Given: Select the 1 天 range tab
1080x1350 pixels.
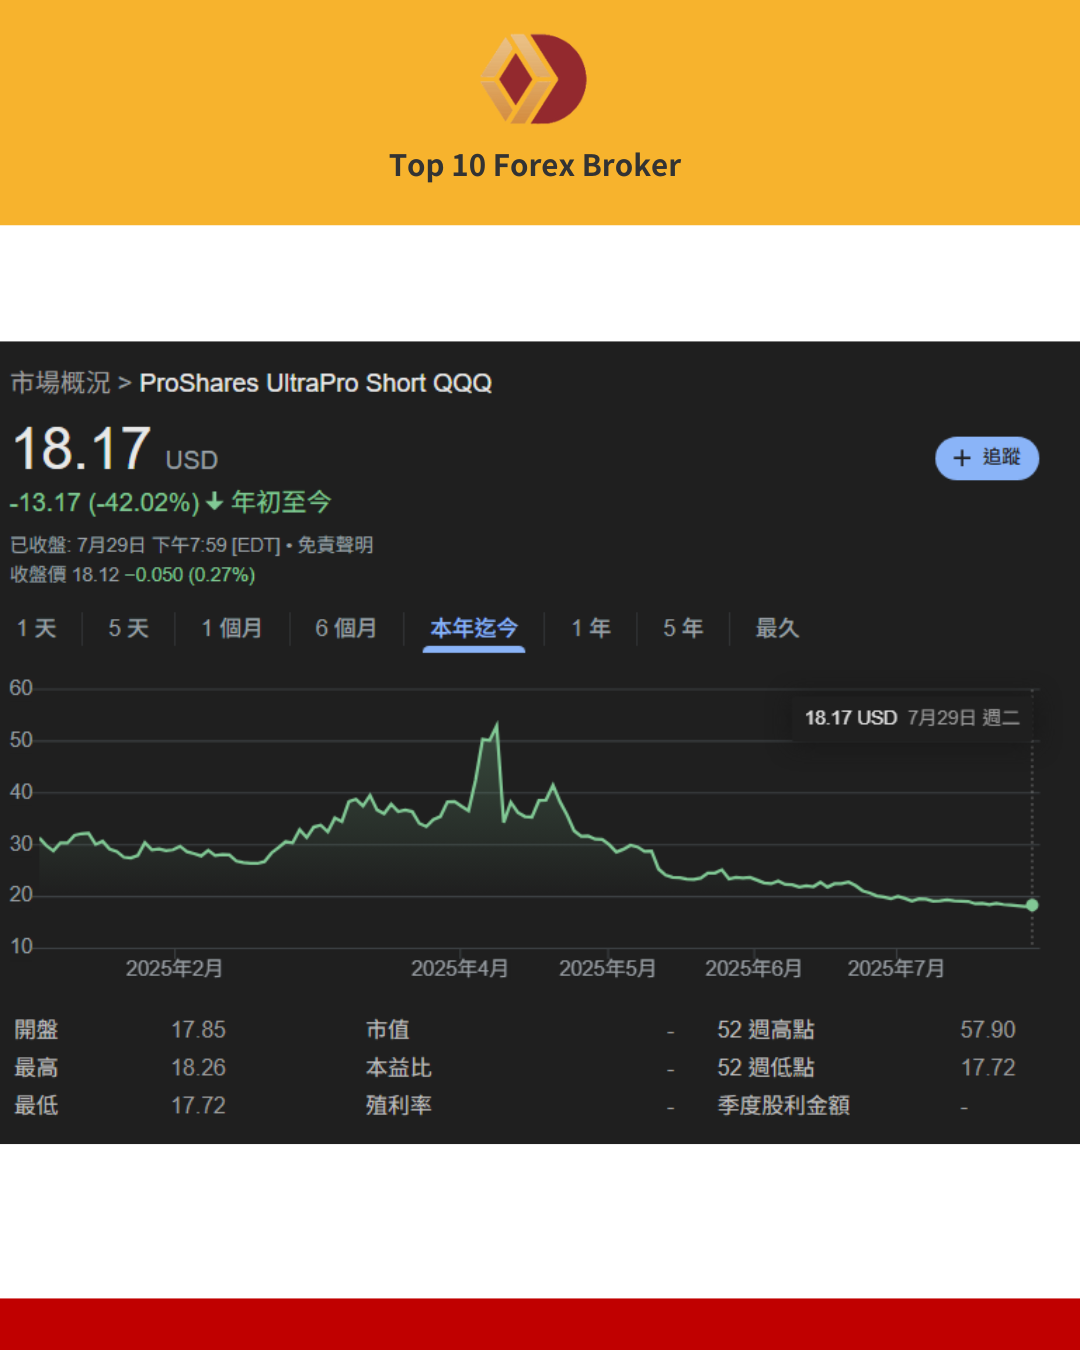Looking at the screenshot, I should pyautogui.click(x=37, y=628).
